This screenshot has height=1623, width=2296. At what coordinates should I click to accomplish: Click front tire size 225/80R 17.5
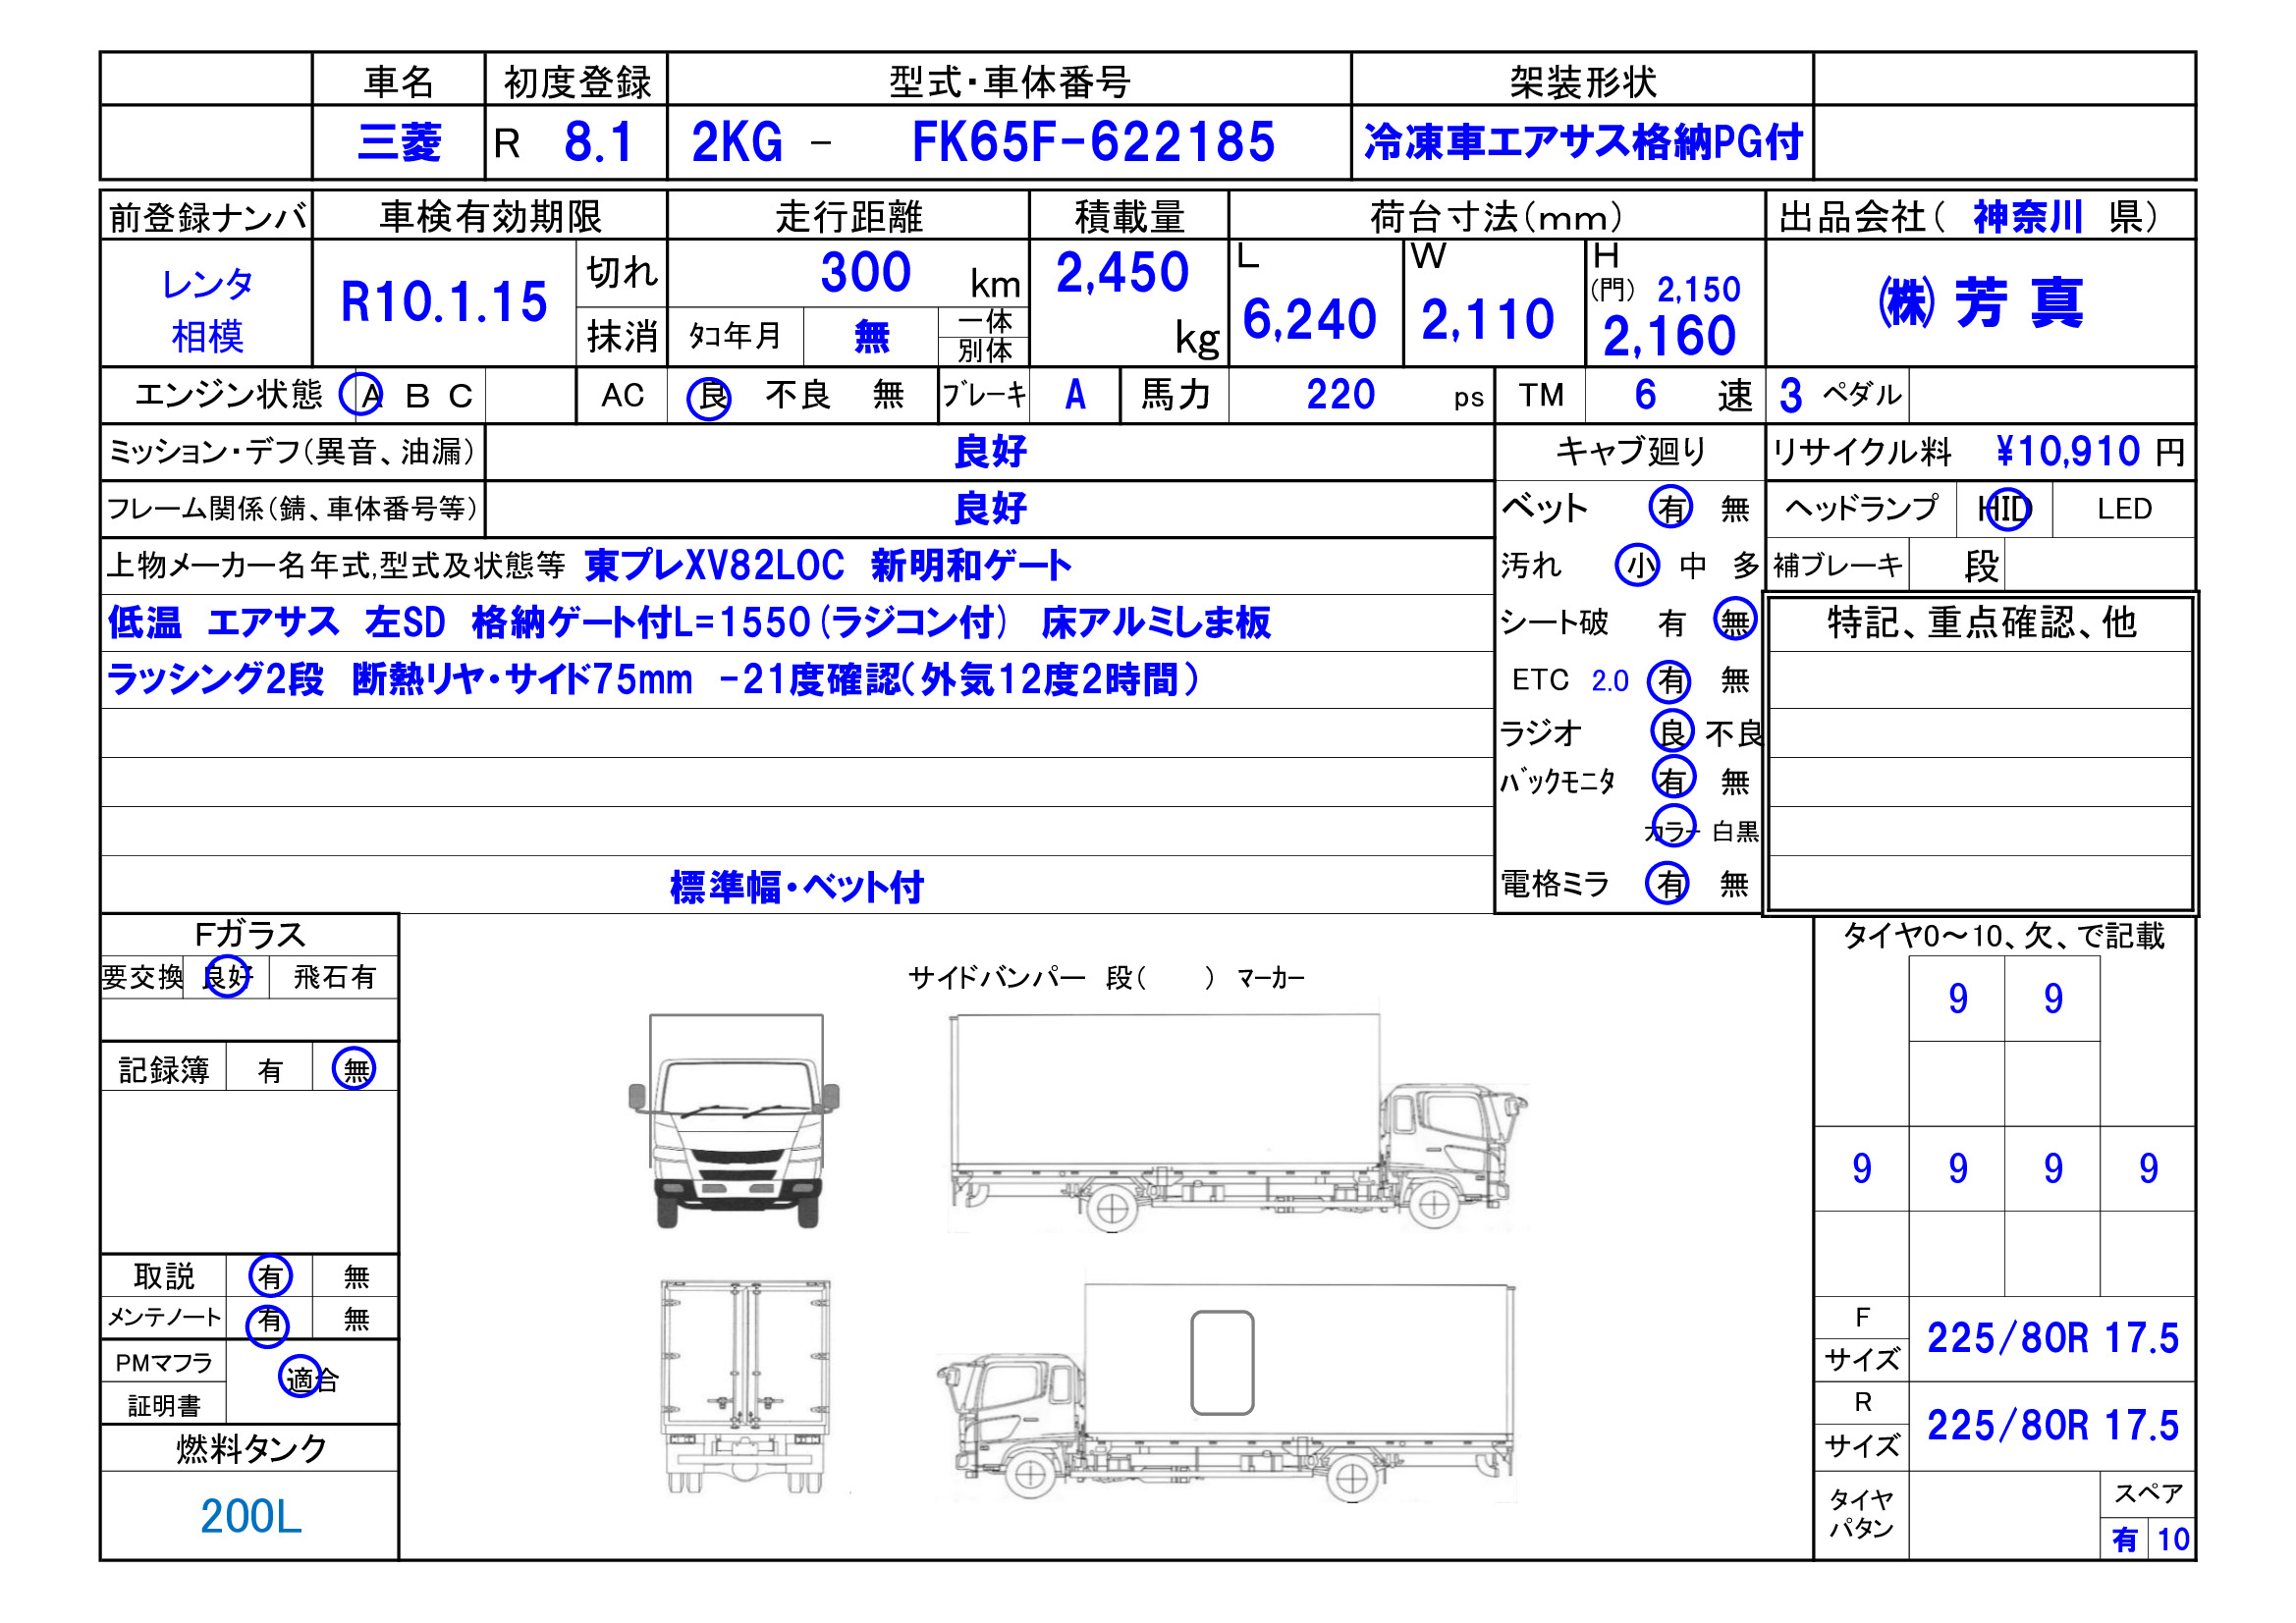click(x=2052, y=1339)
